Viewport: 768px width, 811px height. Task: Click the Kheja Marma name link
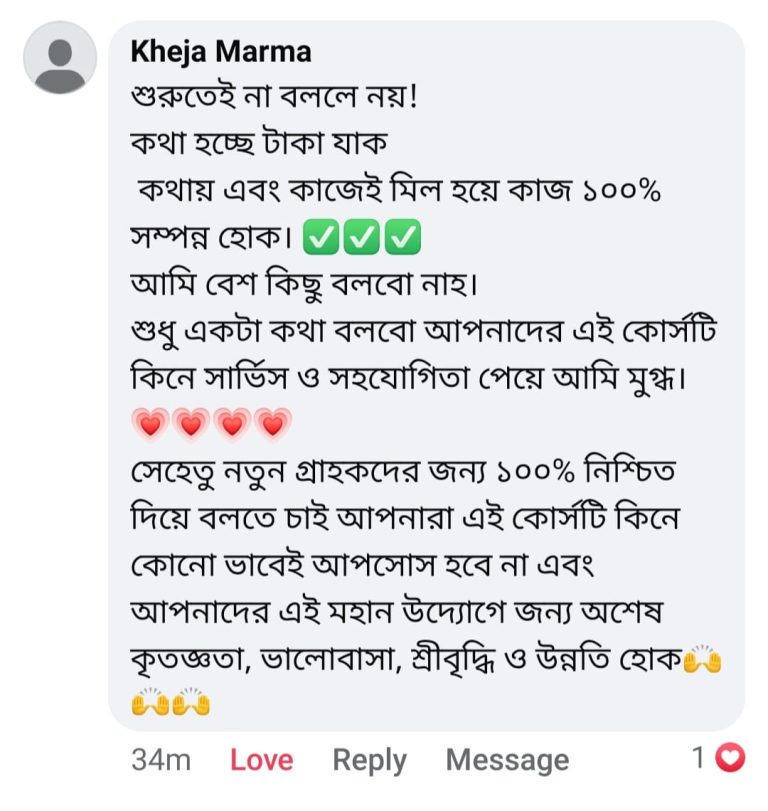221,51
